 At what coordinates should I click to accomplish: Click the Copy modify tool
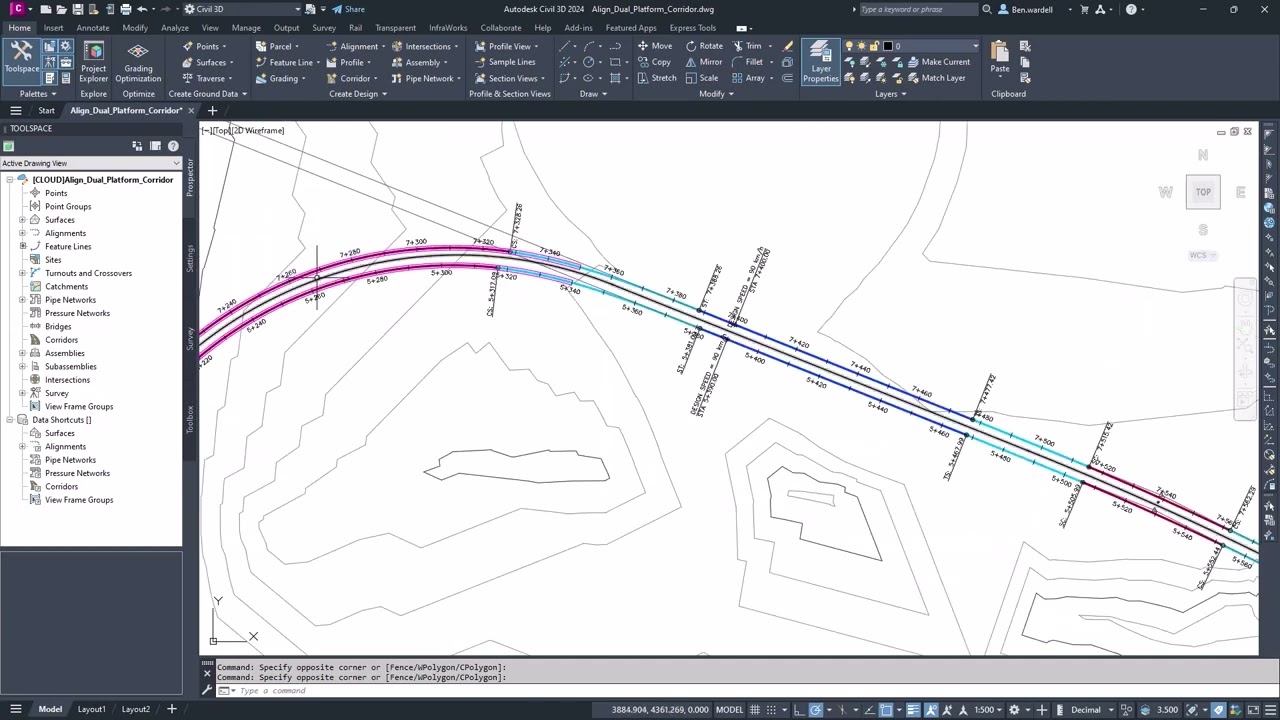pos(654,62)
